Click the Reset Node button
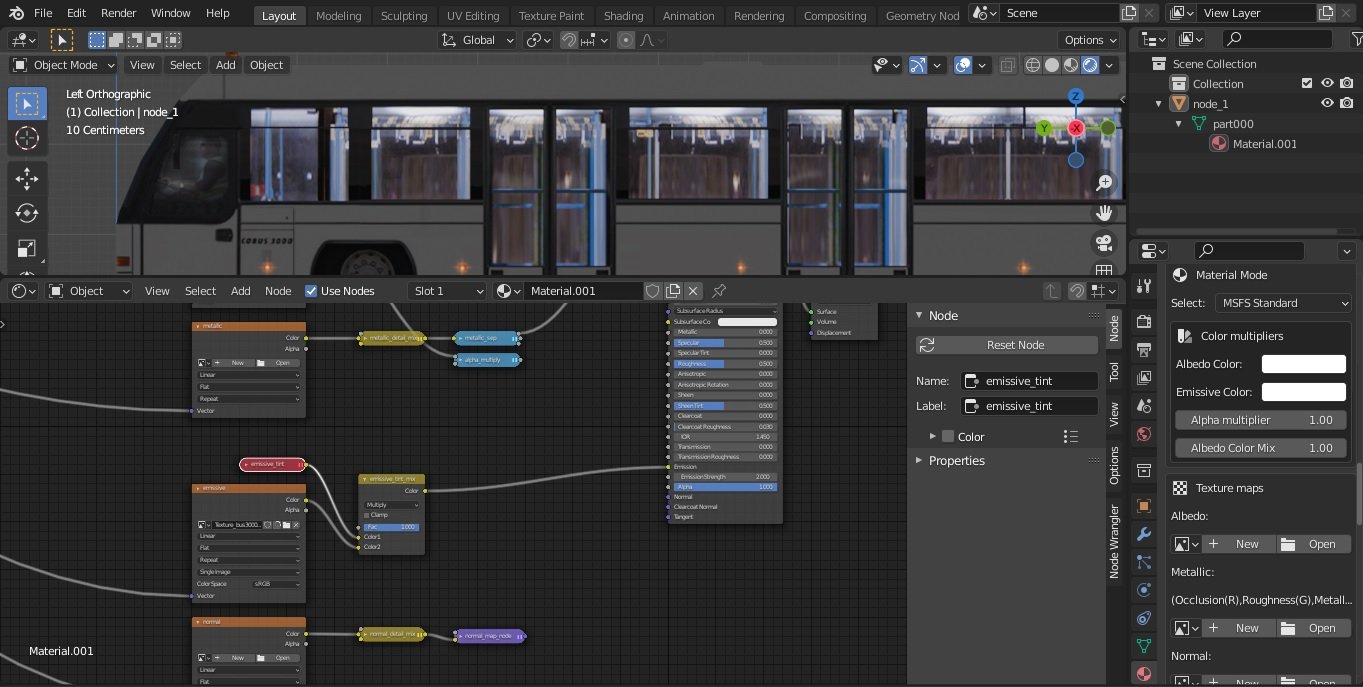Screen dimensions: 1363x687 1007,345
